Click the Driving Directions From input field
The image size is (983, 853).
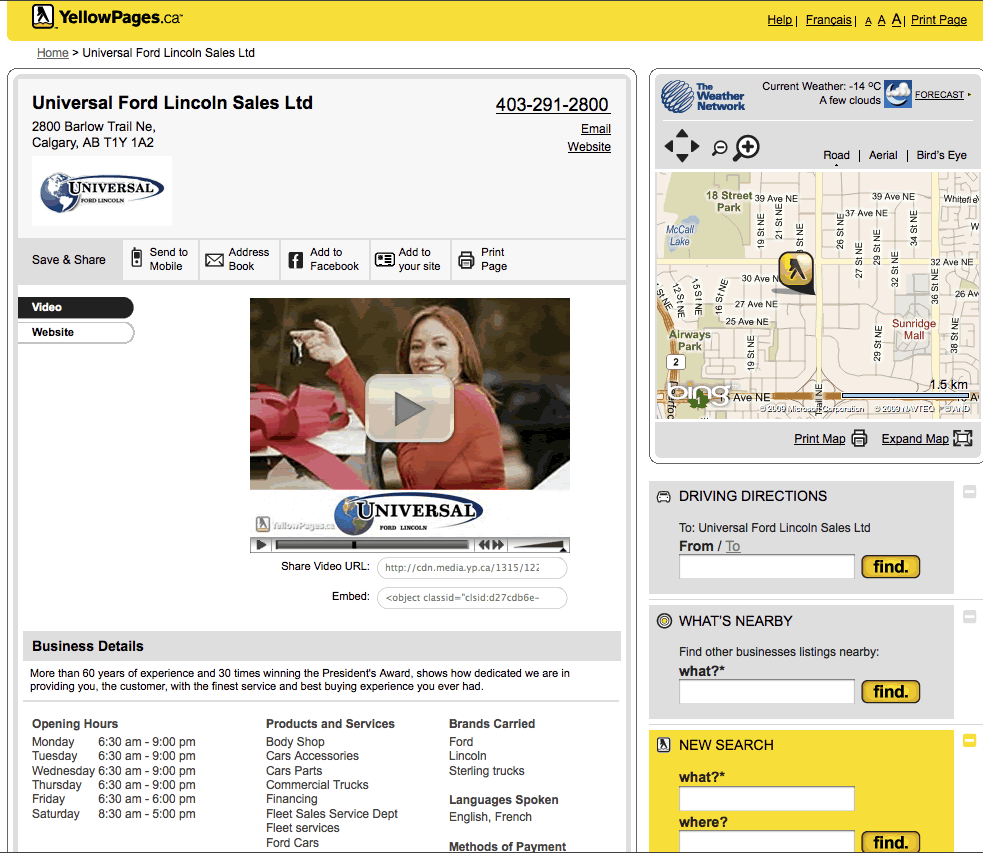coord(767,567)
